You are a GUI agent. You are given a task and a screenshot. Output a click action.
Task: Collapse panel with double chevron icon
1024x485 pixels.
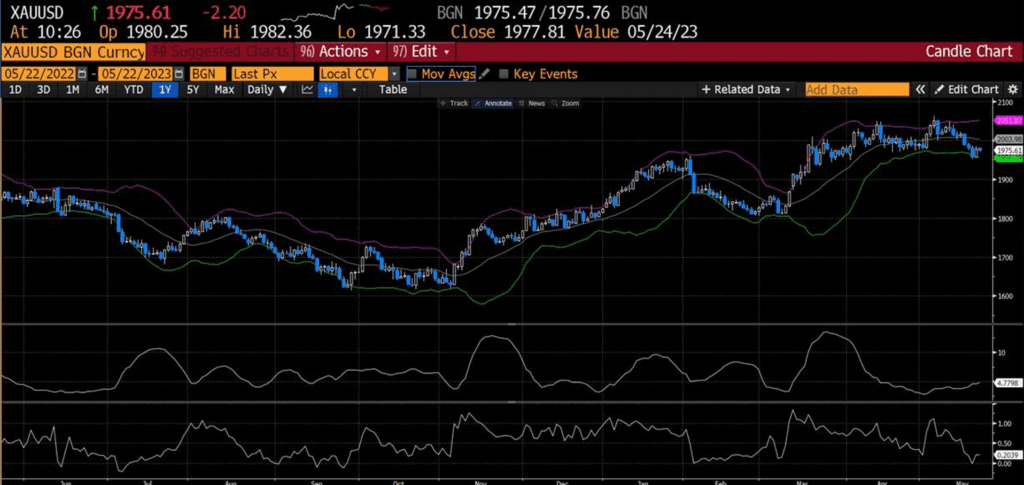coord(920,90)
